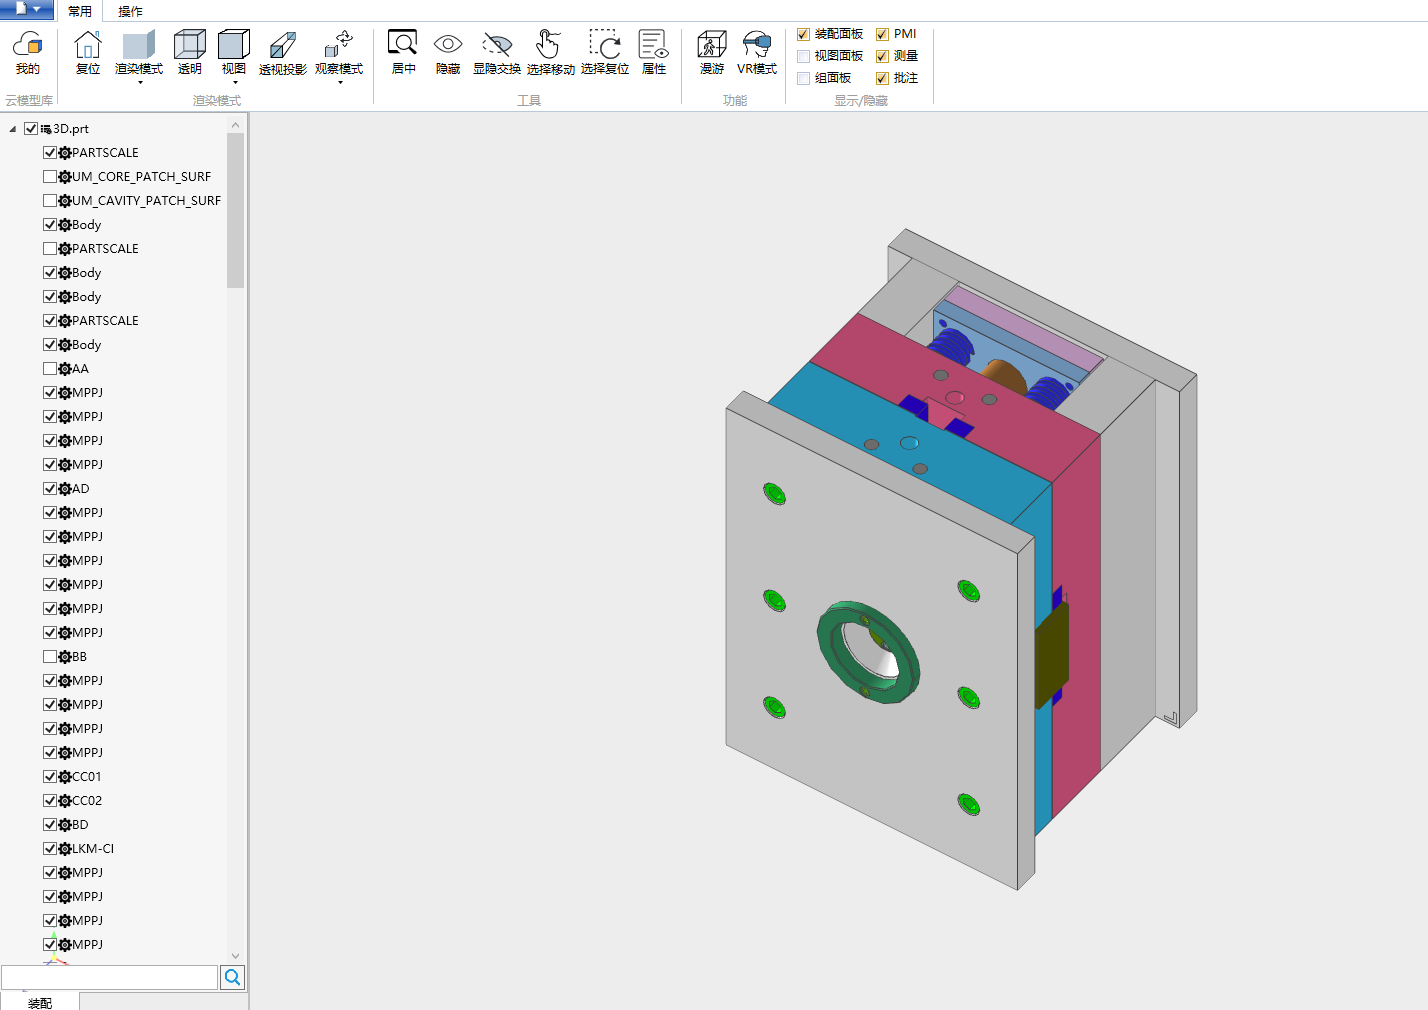
Task: Select the AD tree item label
Action: [x=81, y=489]
